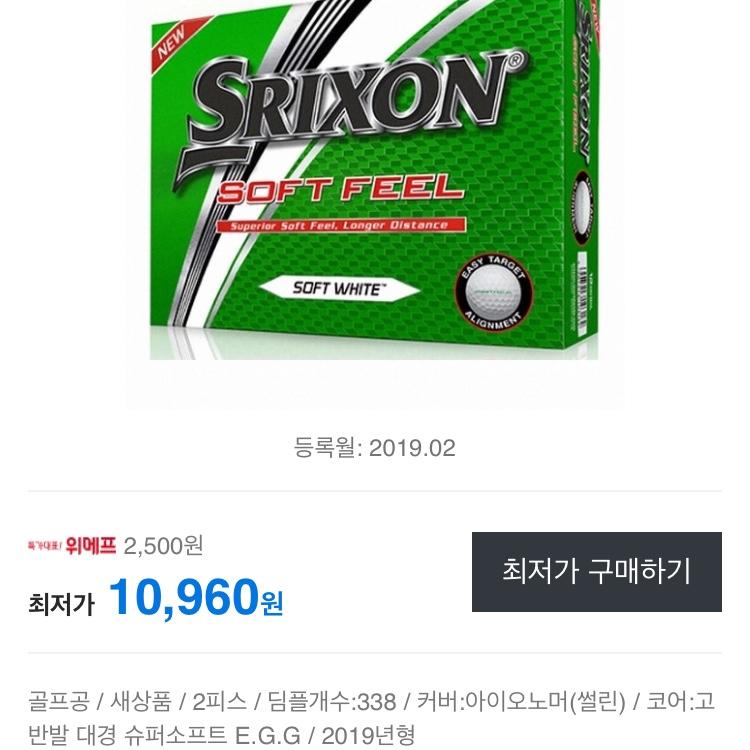This screenshot has height=750, width=750.
Task: Tap the Srixon Soft Feel product image
Action: 375,180
